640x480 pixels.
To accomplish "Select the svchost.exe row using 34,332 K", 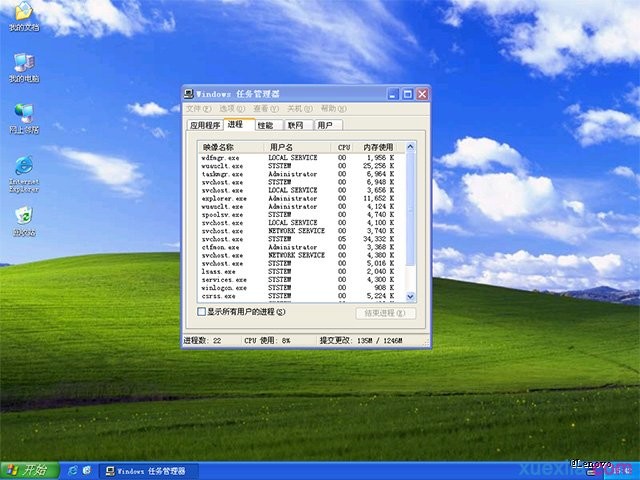I will (x=301, y=239).
